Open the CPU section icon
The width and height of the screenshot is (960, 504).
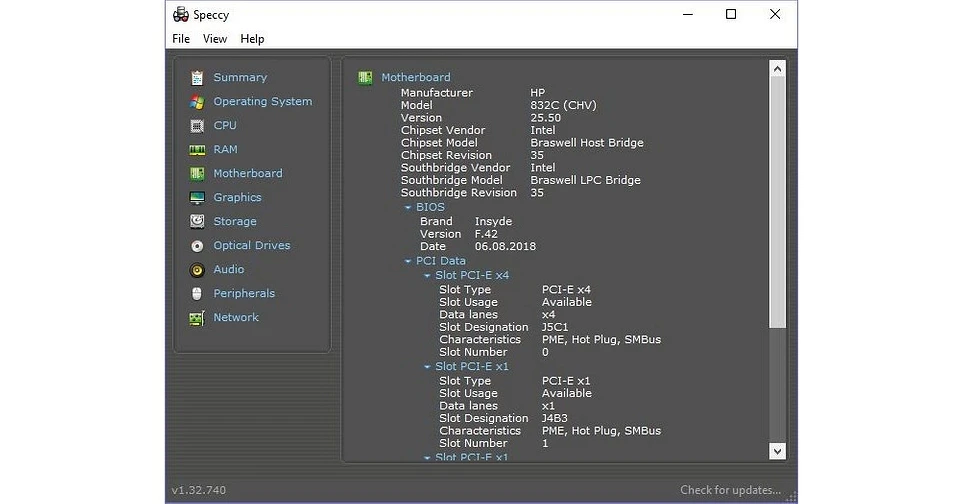(x=197, y=126)
